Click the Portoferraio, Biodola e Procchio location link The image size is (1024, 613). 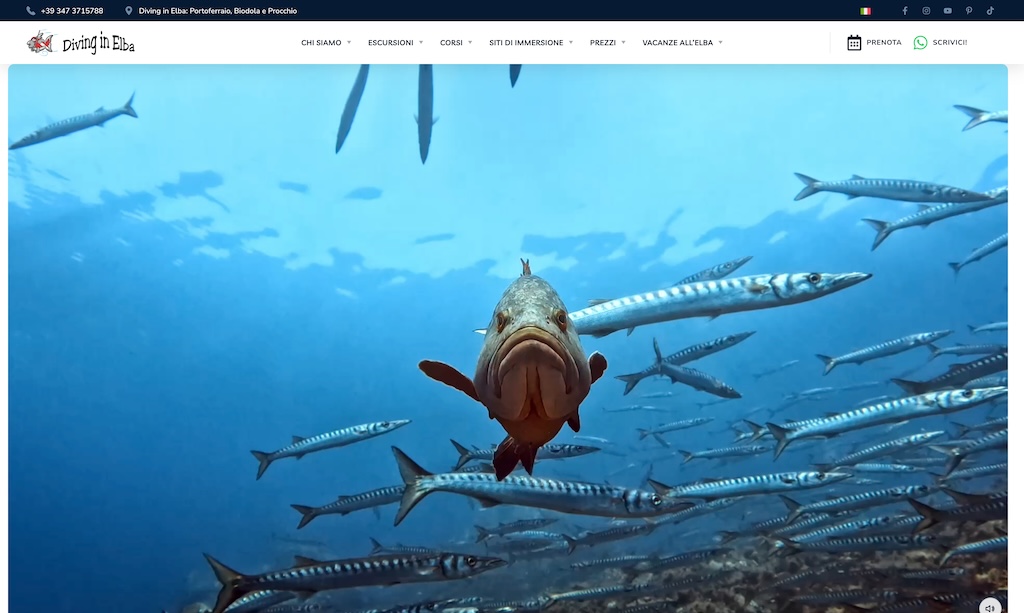[x=217, y=11]
